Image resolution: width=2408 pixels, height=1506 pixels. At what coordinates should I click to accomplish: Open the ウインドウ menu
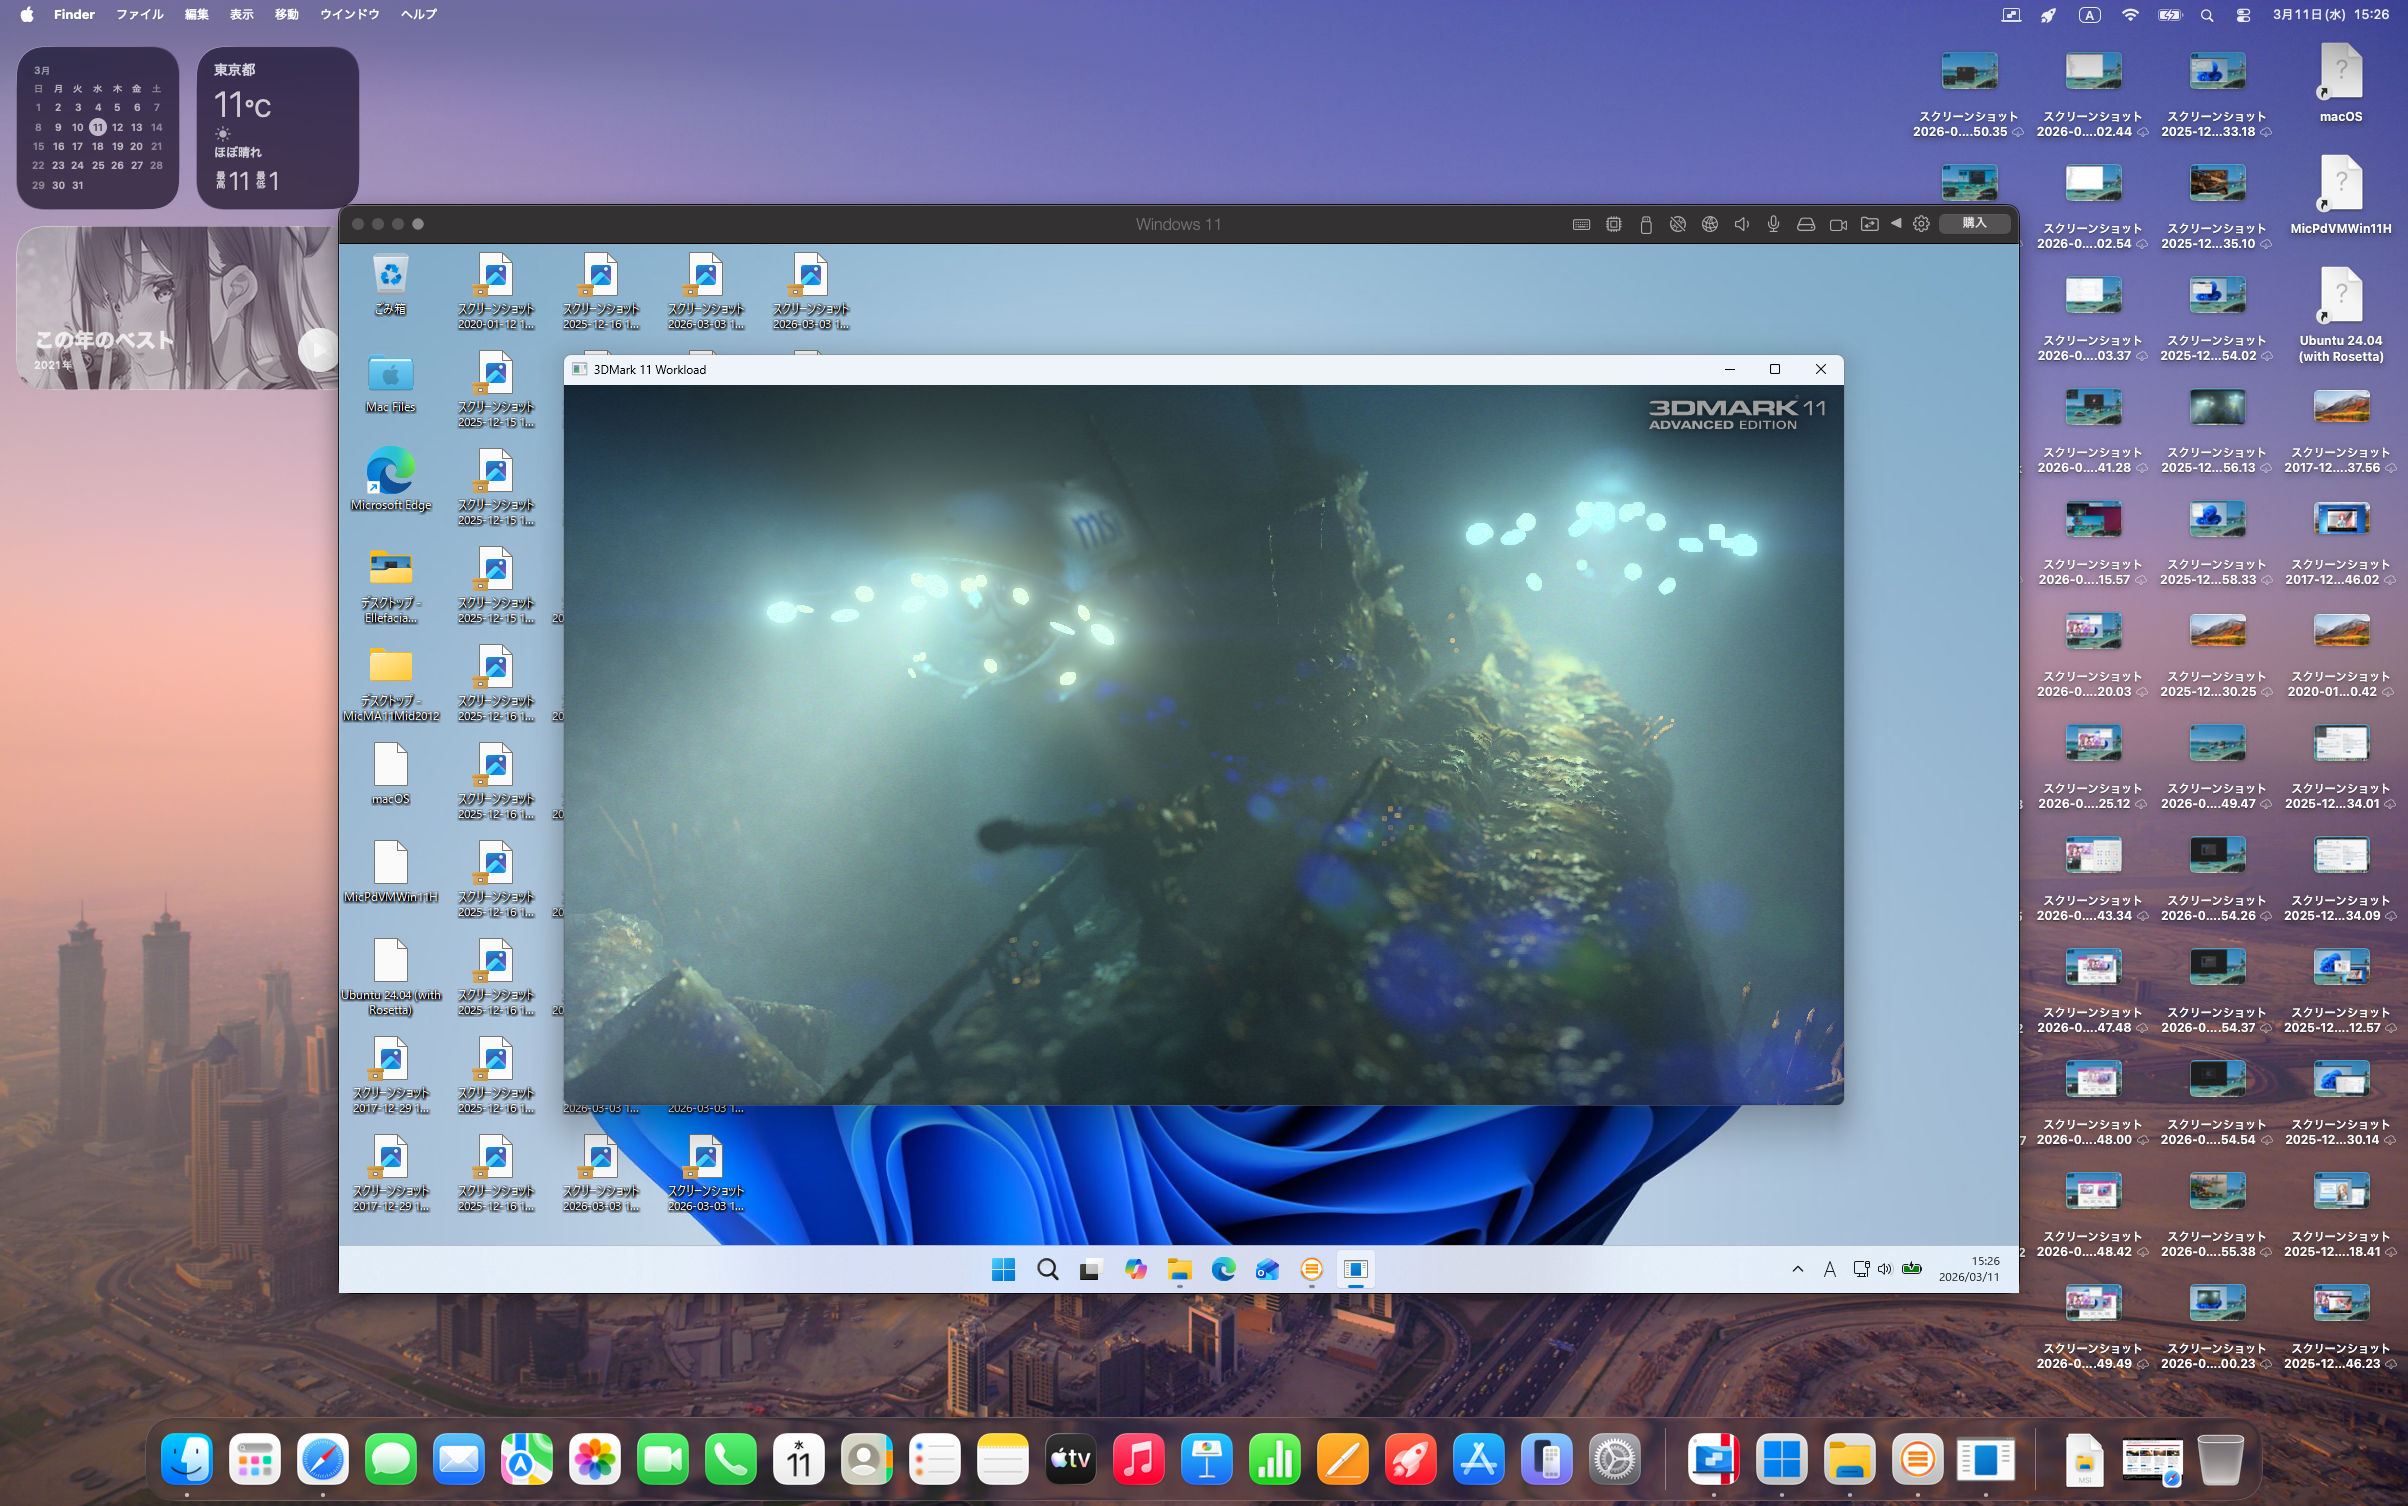(349, 14)
